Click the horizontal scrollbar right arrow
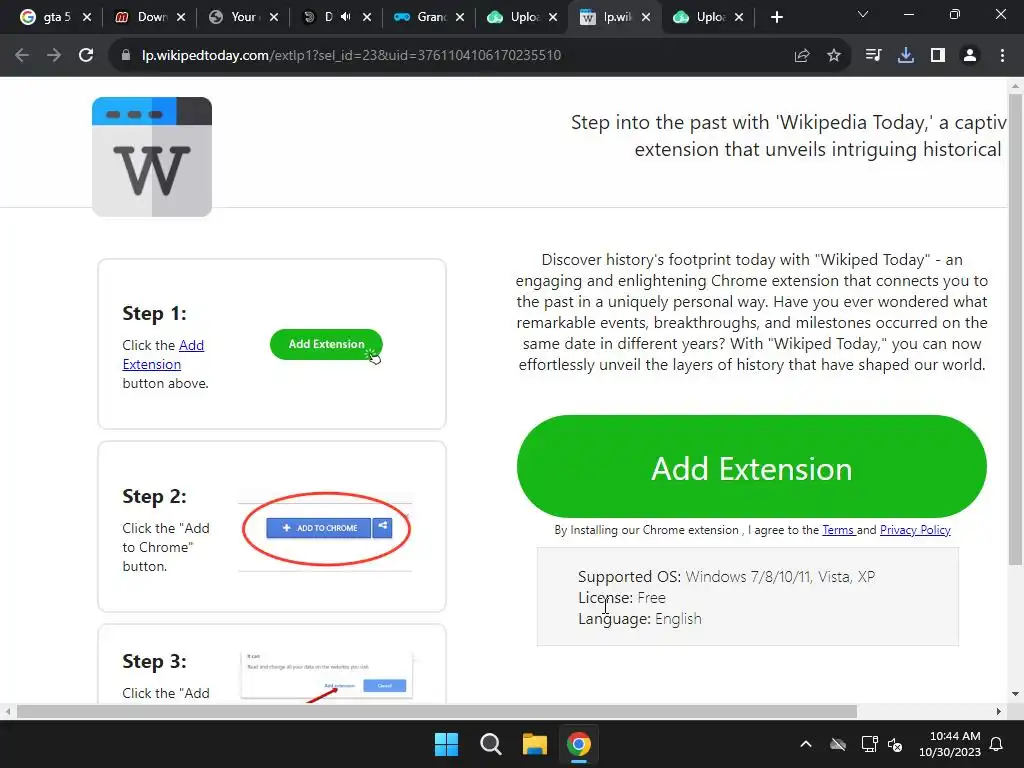The width and height of the screenshot is (1024, 768). click(x=999, y=711)
